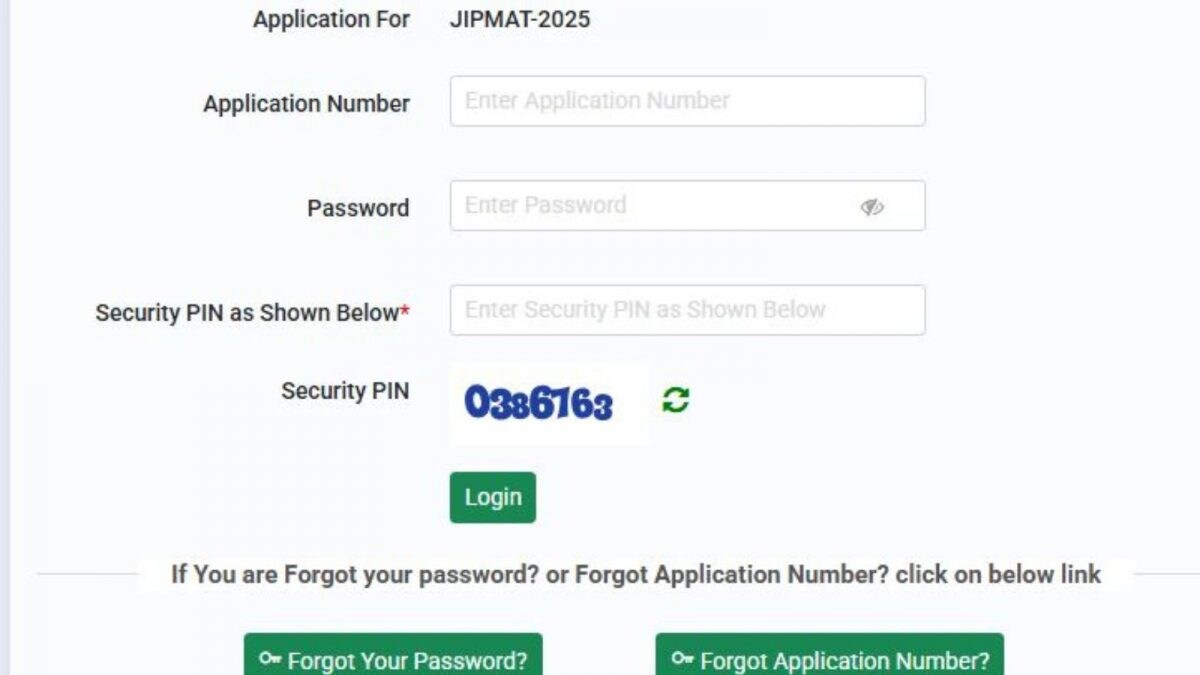Click the Enter Security PIN field
This screenshot has width=1200, height=675.
(688, 310)
